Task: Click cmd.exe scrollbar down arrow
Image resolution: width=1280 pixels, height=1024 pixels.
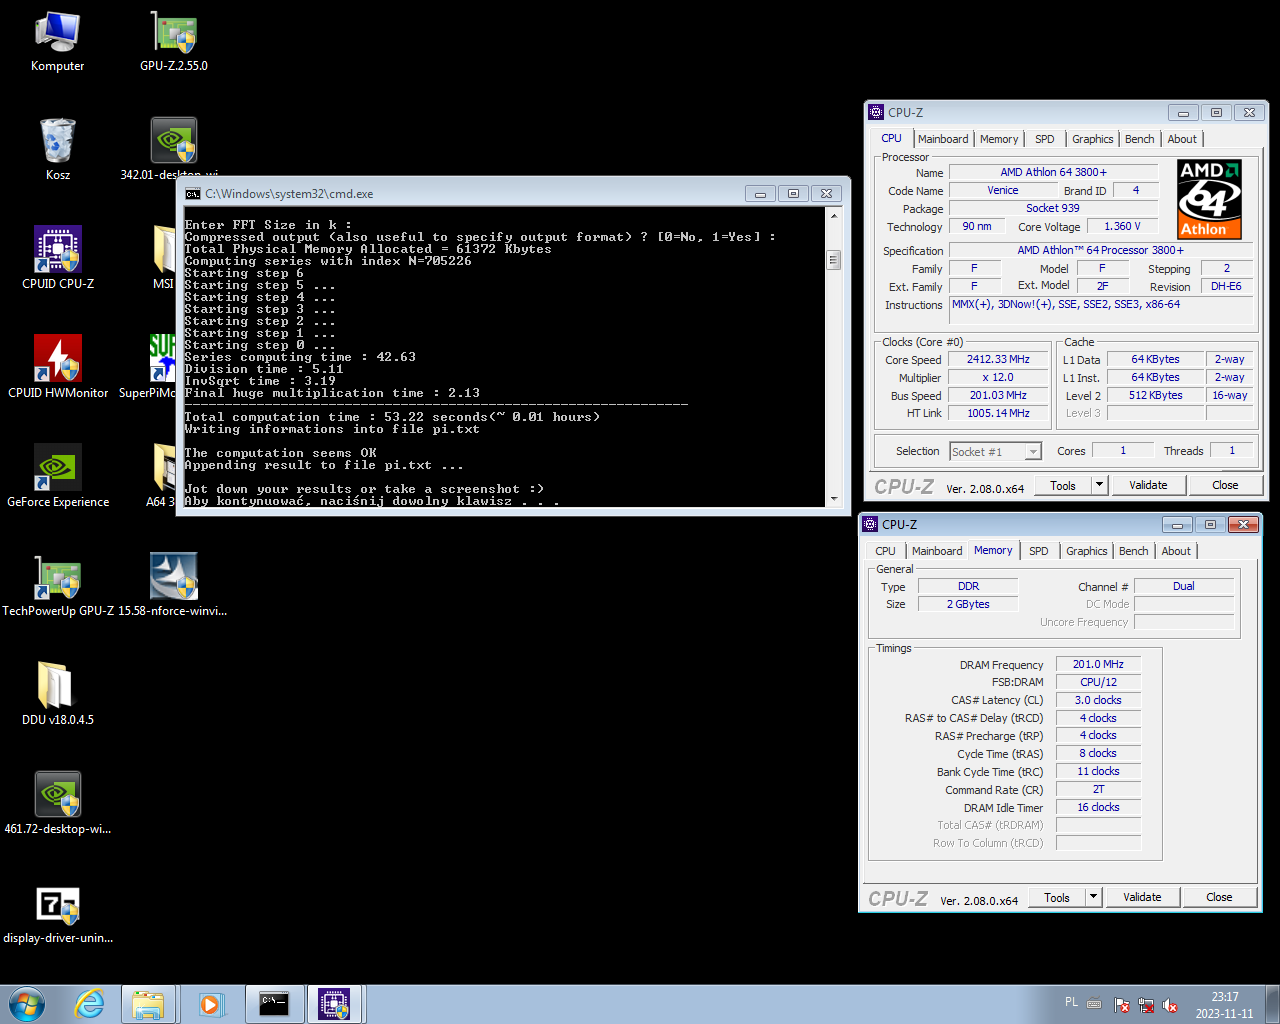Action: (x=834, y=498)
